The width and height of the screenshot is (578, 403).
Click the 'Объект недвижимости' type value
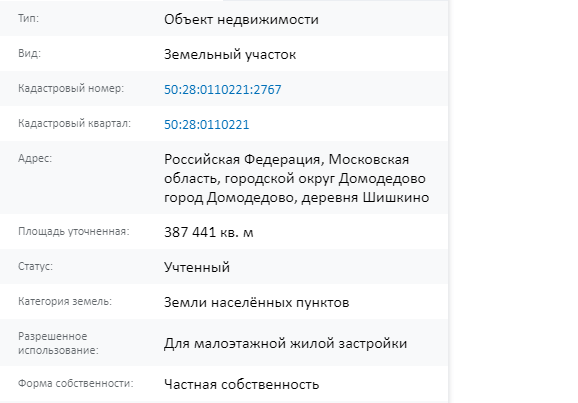point(241,20)
